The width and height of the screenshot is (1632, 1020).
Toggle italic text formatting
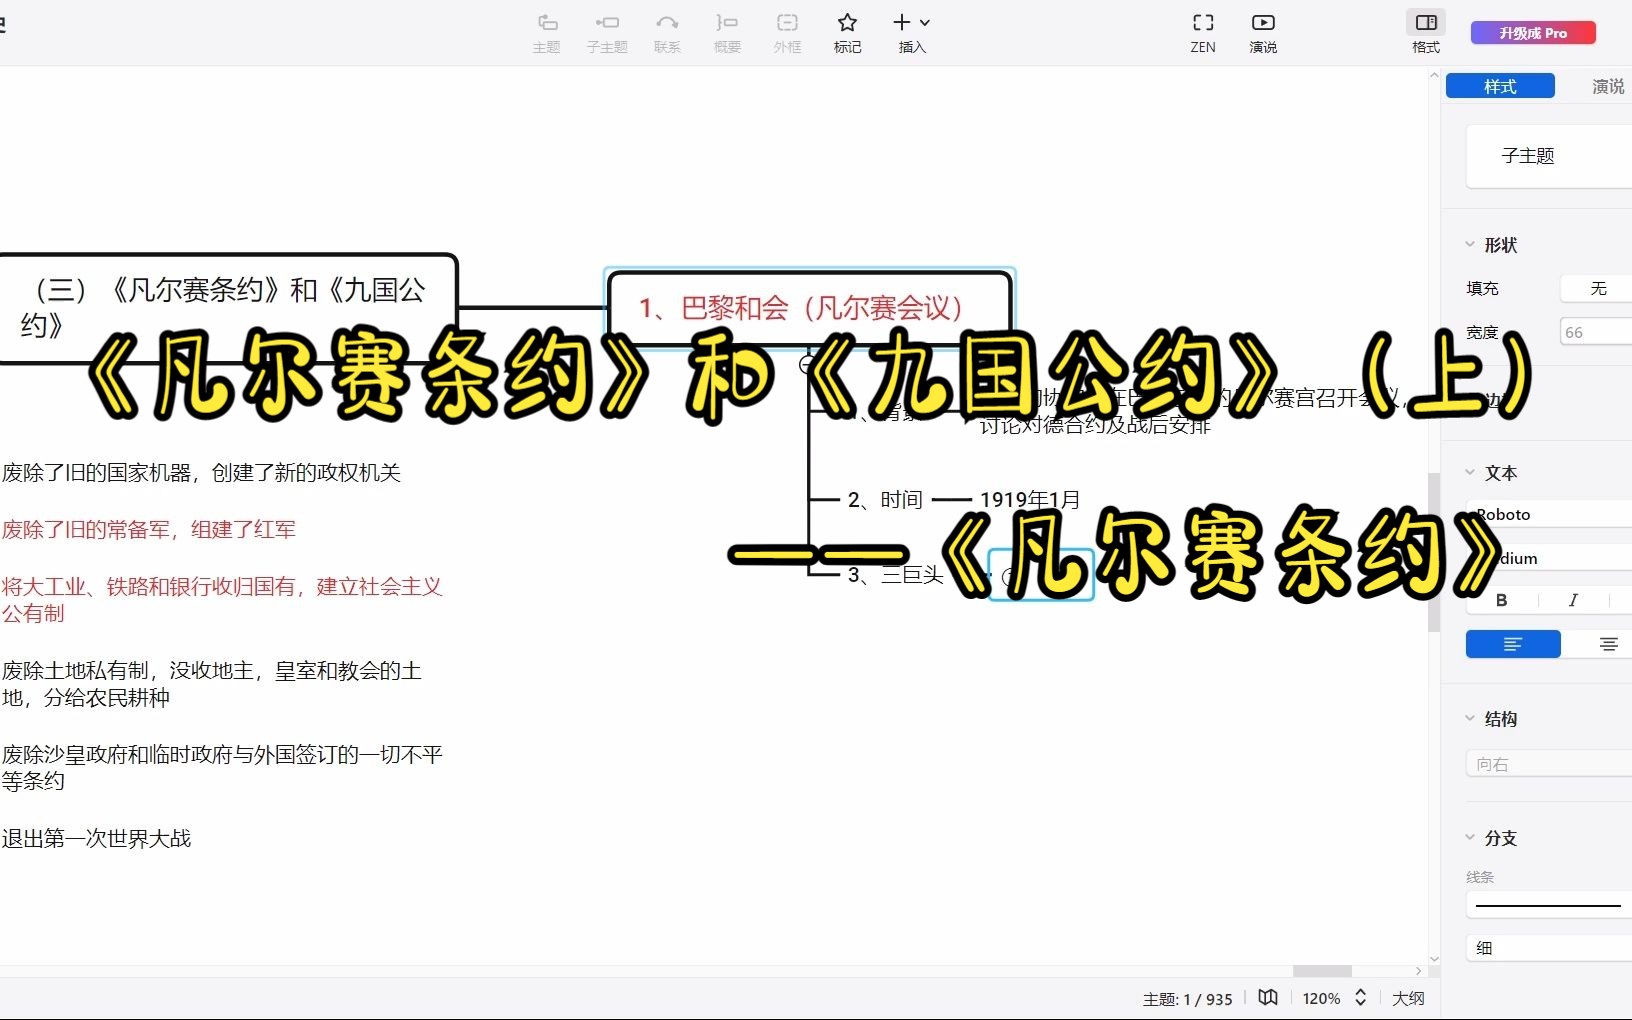pyautogui.click(x=1573, y=600)
